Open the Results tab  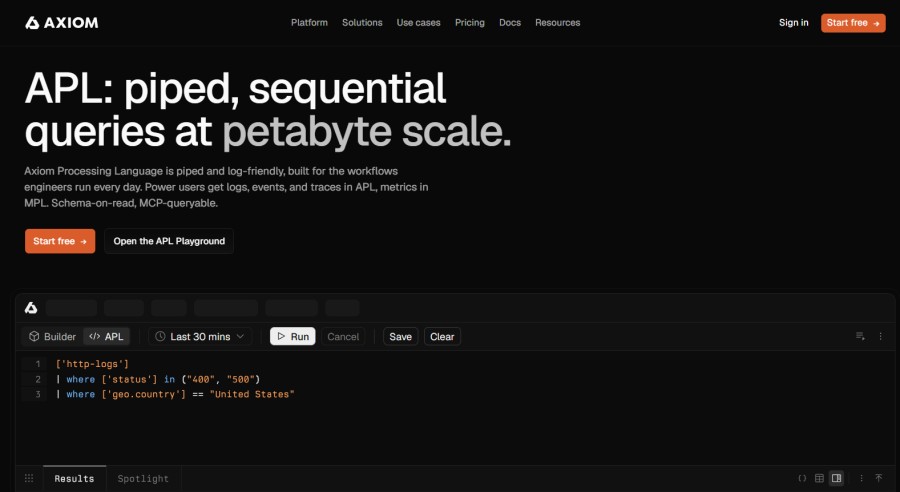coord(74,478)
